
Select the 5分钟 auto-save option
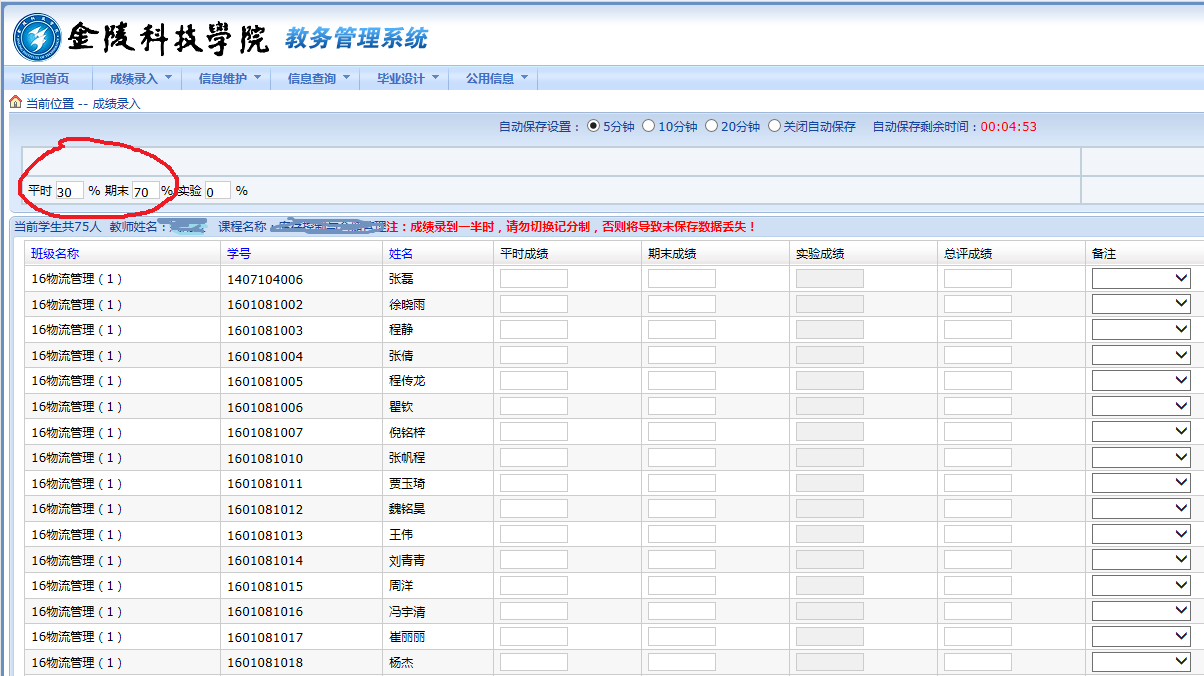coord(593,127)
